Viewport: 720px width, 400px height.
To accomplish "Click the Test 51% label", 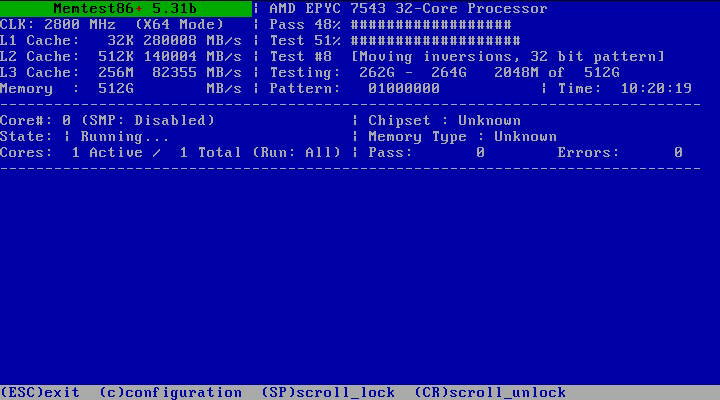I will (305, 40).
